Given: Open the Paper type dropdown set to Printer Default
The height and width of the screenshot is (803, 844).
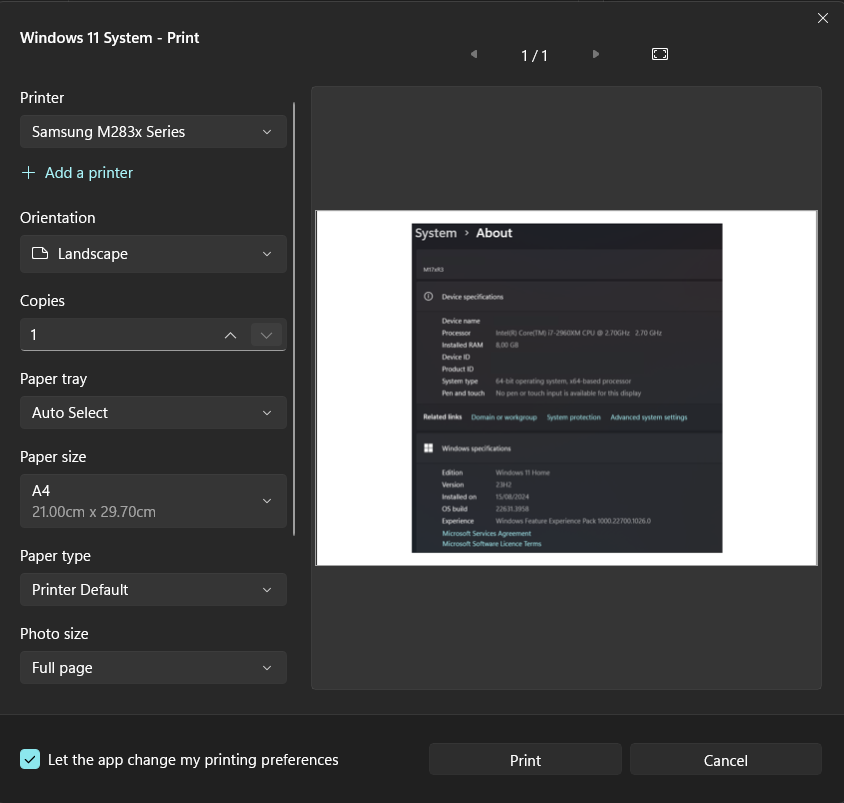Looking at the screenshot, I should click(x=153, y=590).
